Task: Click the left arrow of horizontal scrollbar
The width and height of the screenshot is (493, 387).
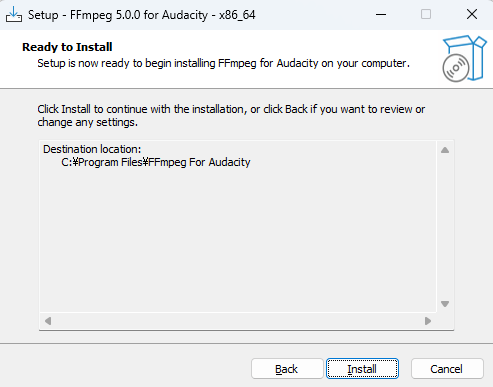Action: point(48,321)
